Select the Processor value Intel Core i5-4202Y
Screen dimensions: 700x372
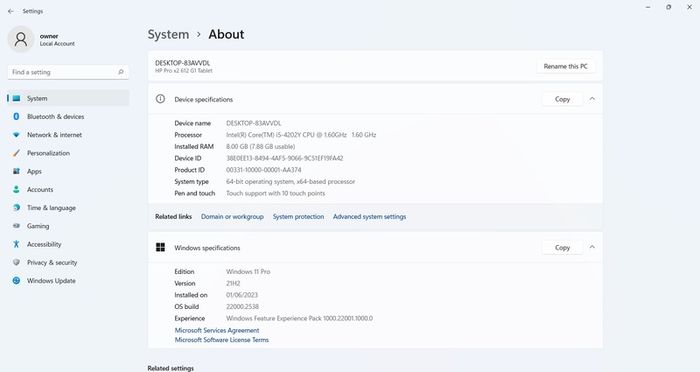click(301, 135)
